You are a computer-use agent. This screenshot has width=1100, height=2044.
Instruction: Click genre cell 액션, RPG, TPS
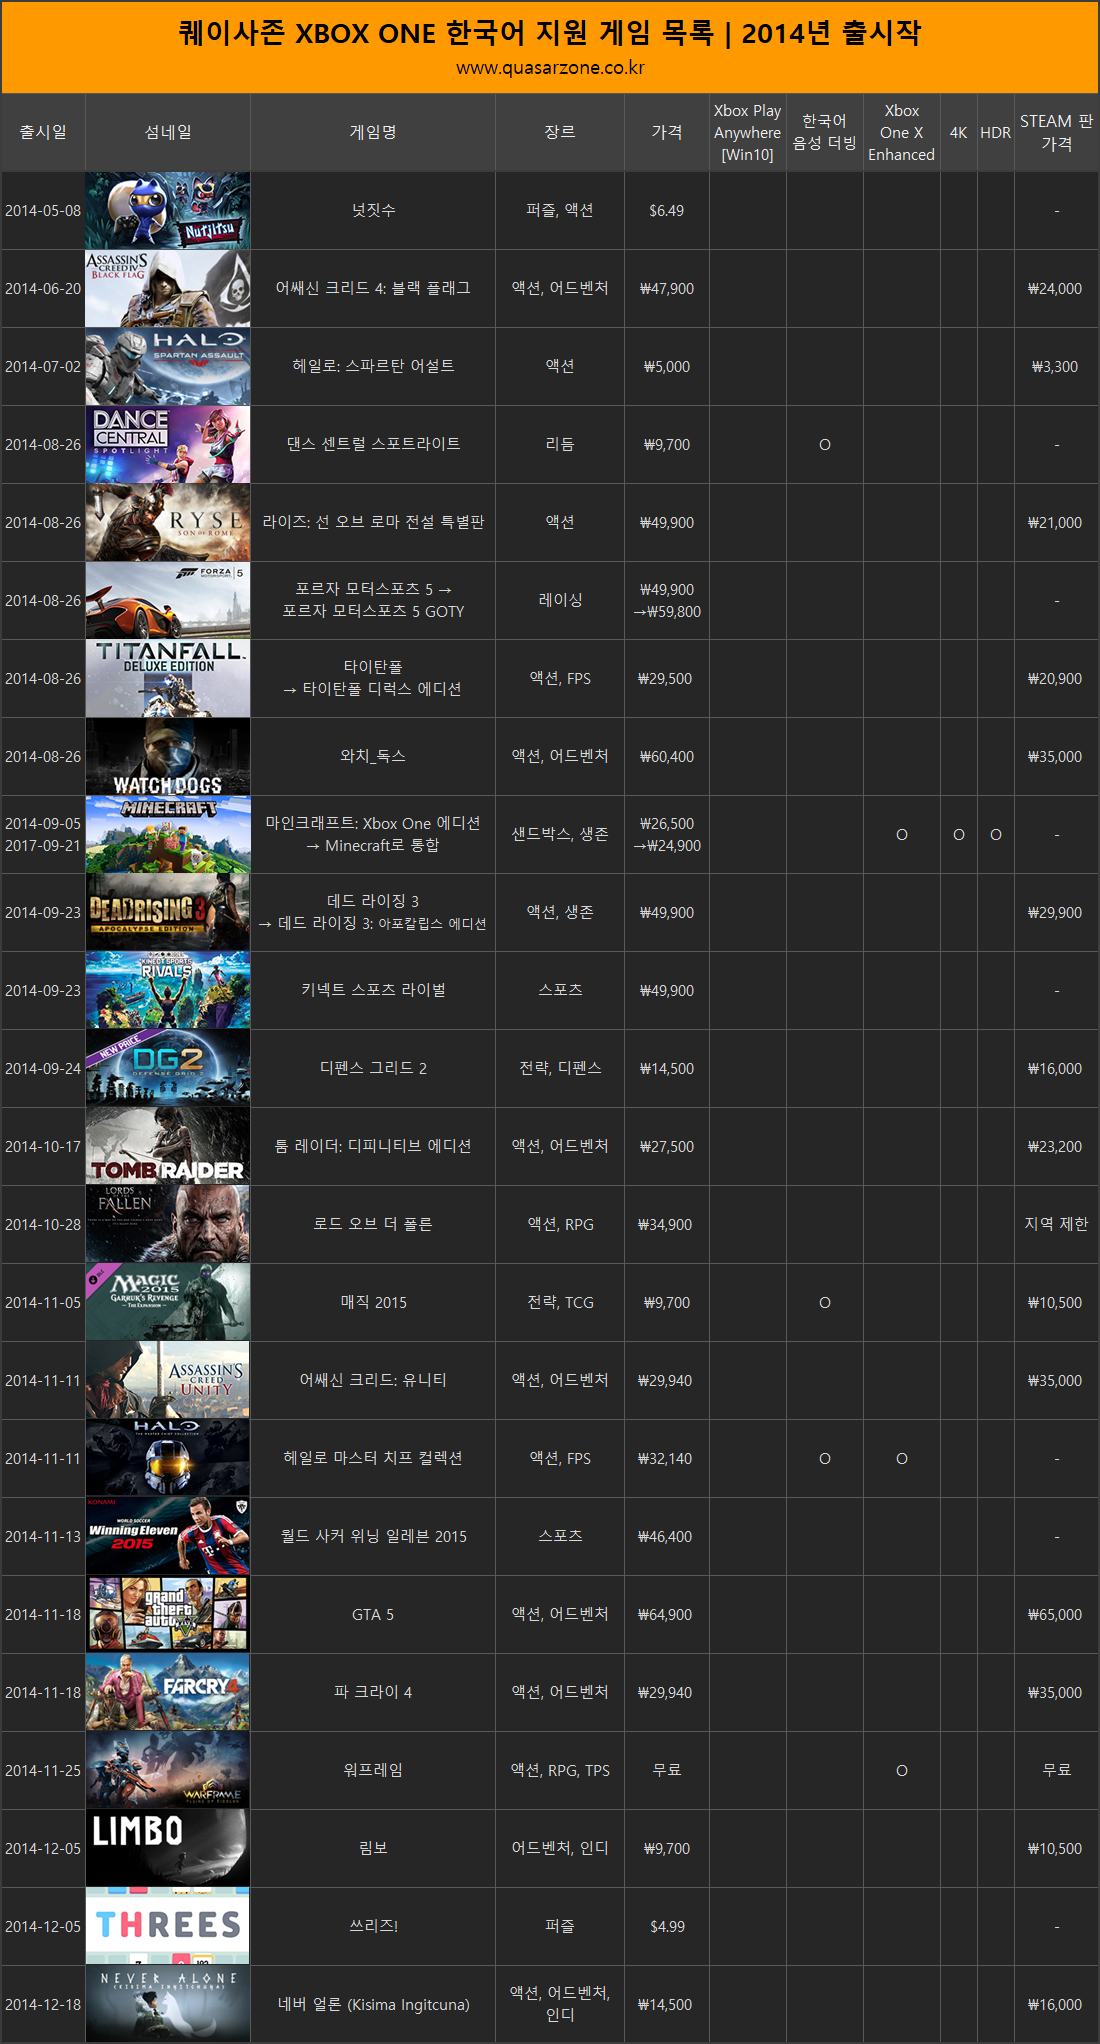point(560,1771)
